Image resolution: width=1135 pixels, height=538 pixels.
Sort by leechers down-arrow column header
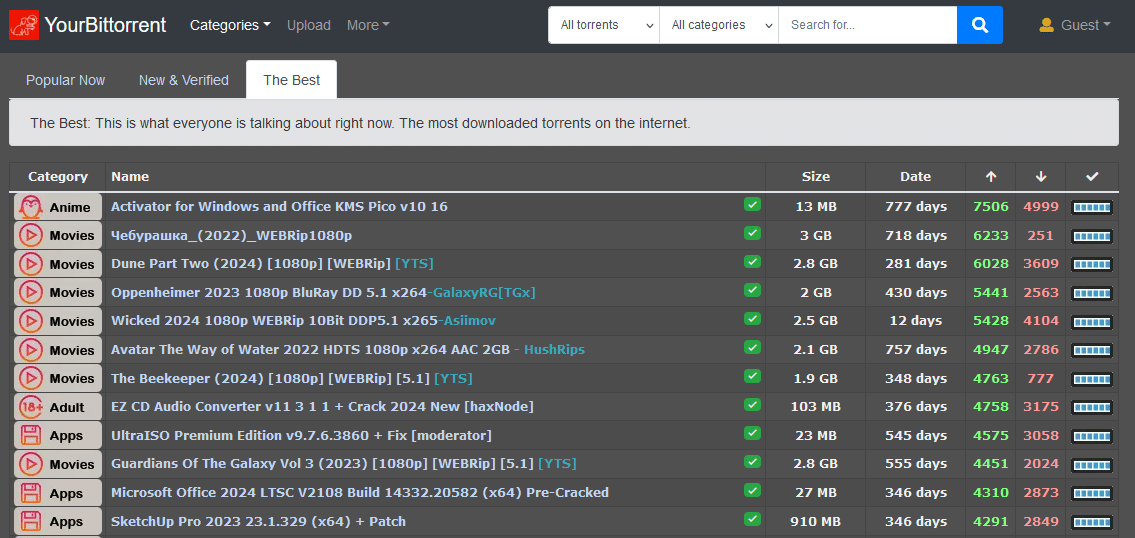(x=1041, y=177)
